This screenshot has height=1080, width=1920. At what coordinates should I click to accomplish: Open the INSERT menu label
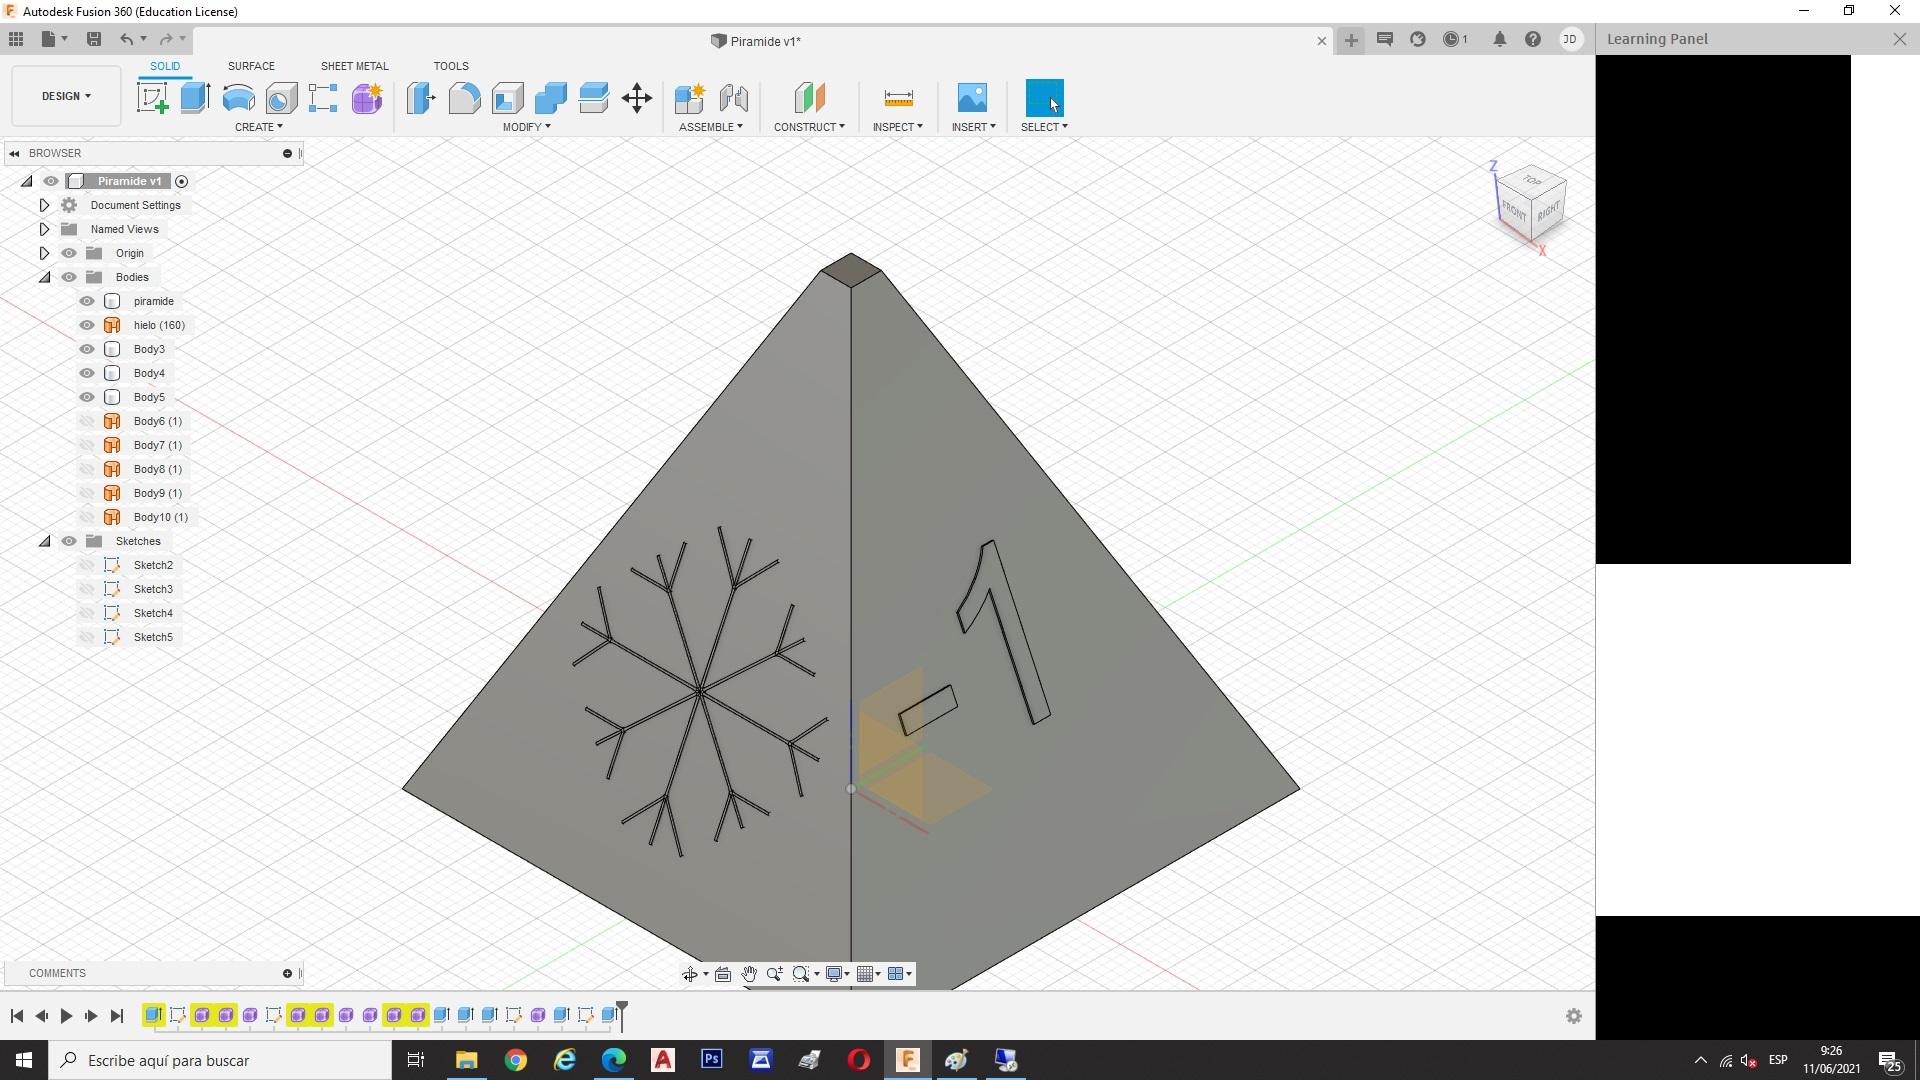point(972,127)
